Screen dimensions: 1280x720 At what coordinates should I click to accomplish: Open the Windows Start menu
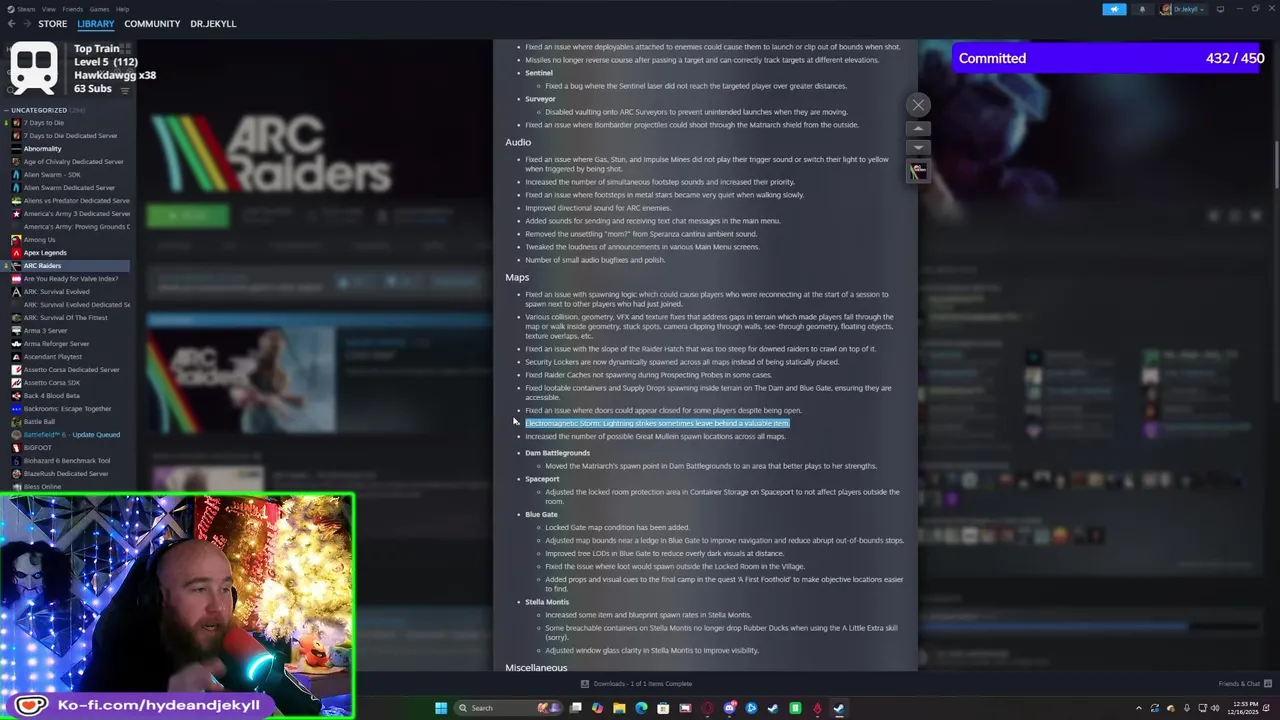coord(440,708)
